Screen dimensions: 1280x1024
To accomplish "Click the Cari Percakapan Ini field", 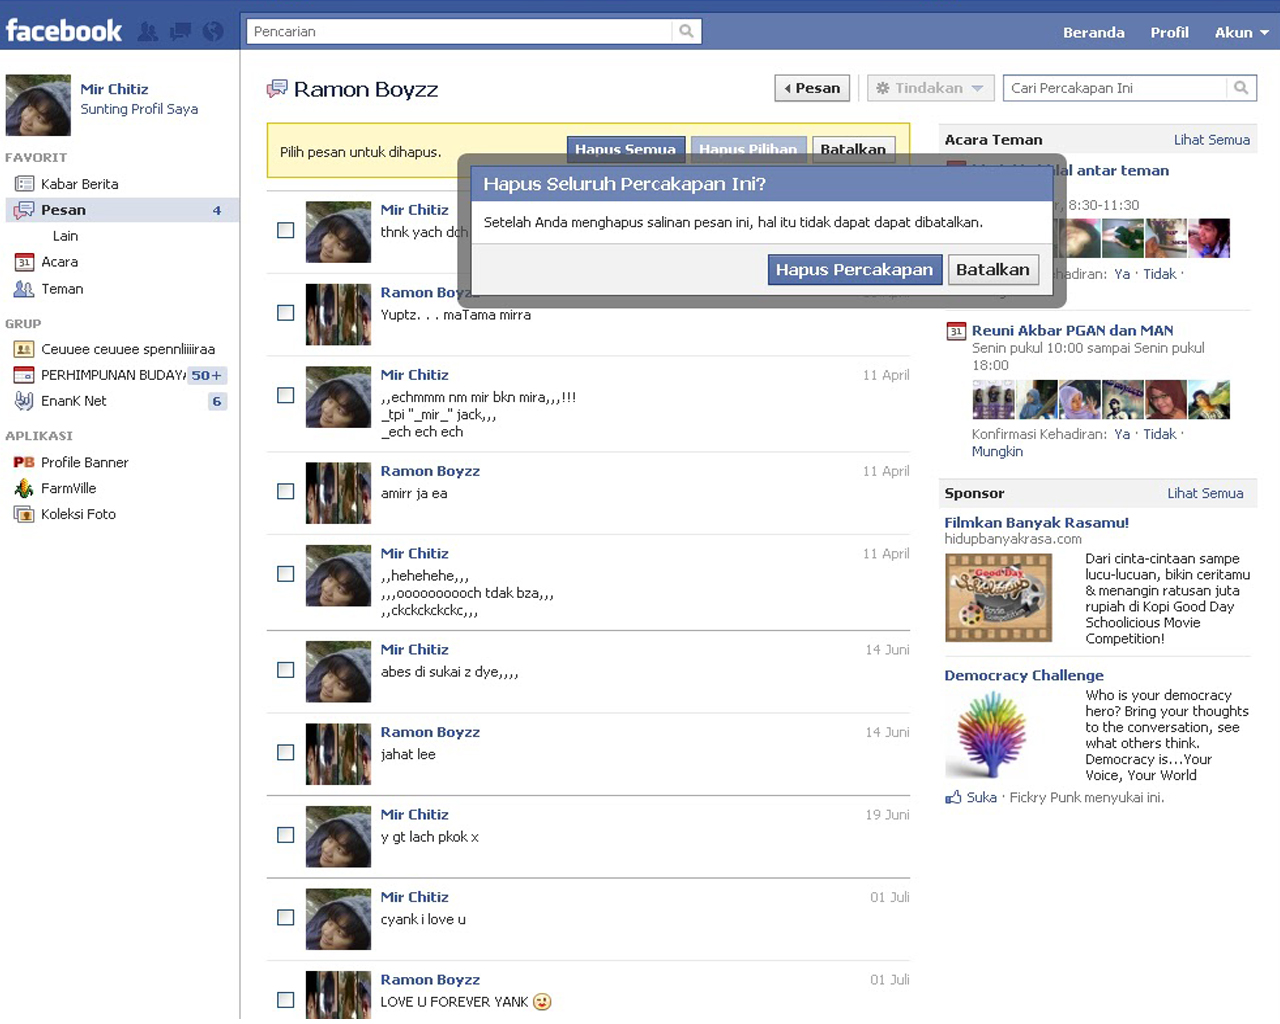I will click(1115, 88).
